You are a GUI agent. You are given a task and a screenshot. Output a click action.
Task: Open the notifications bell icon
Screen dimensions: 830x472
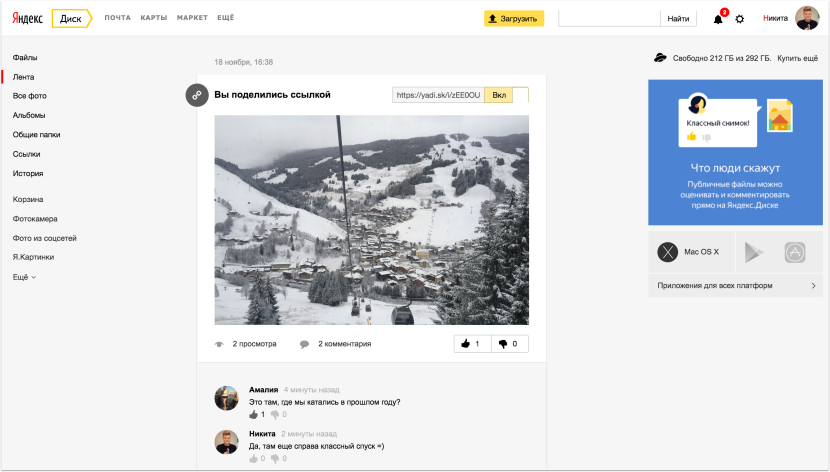pos(718,19)
